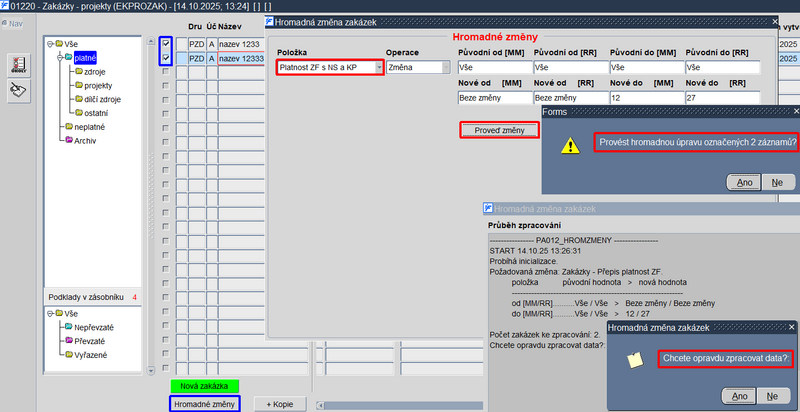Click Ne in the Forms dialog
800x412 pixels.
(777, 182)
